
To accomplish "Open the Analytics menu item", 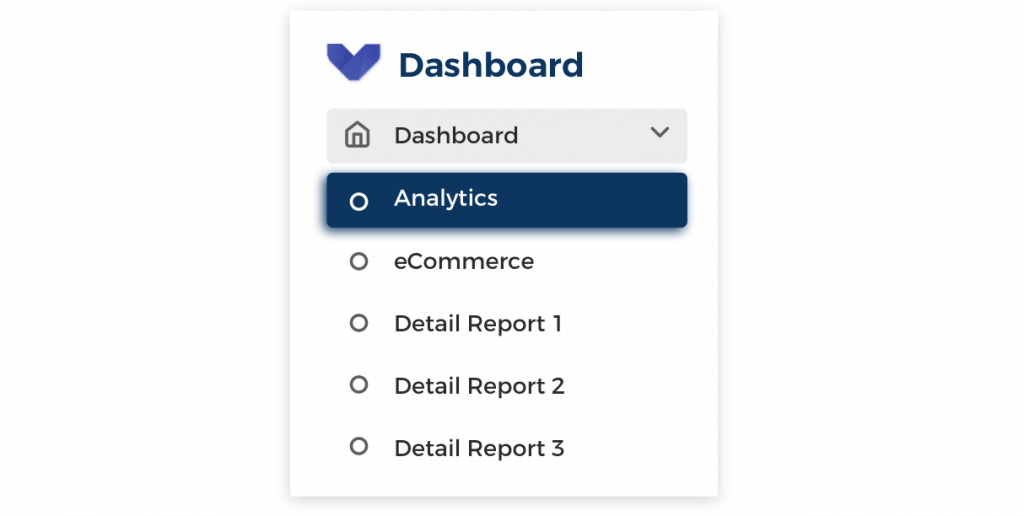I will (x=507, y=200).
